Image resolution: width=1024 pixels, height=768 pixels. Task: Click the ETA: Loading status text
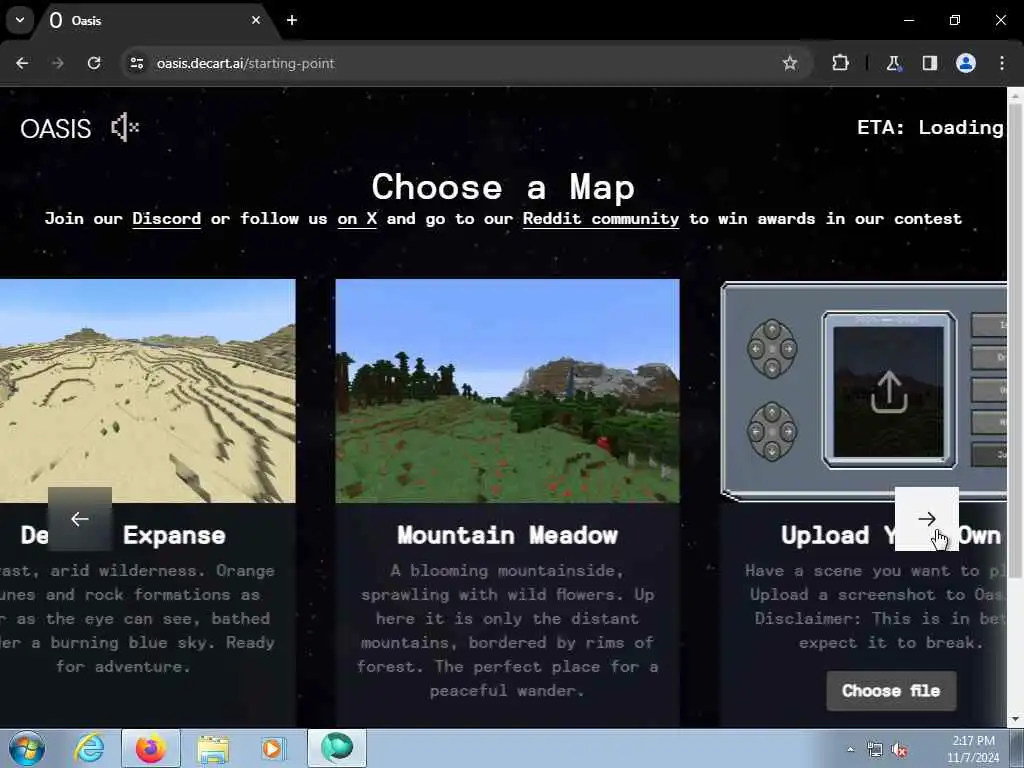click(x=930, y=127)
